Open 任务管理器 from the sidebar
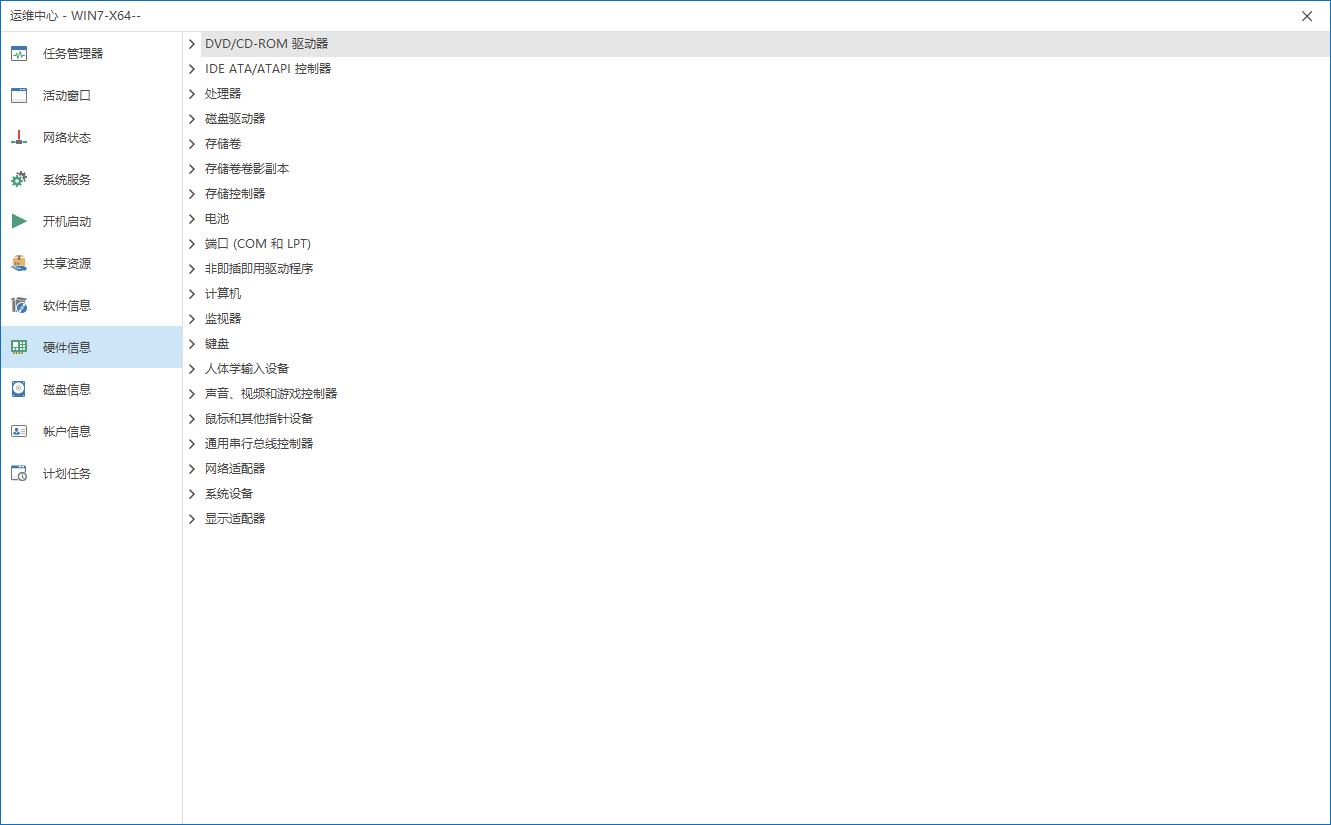The height and width of the screenshot is (825, 1331). [91, 54]
